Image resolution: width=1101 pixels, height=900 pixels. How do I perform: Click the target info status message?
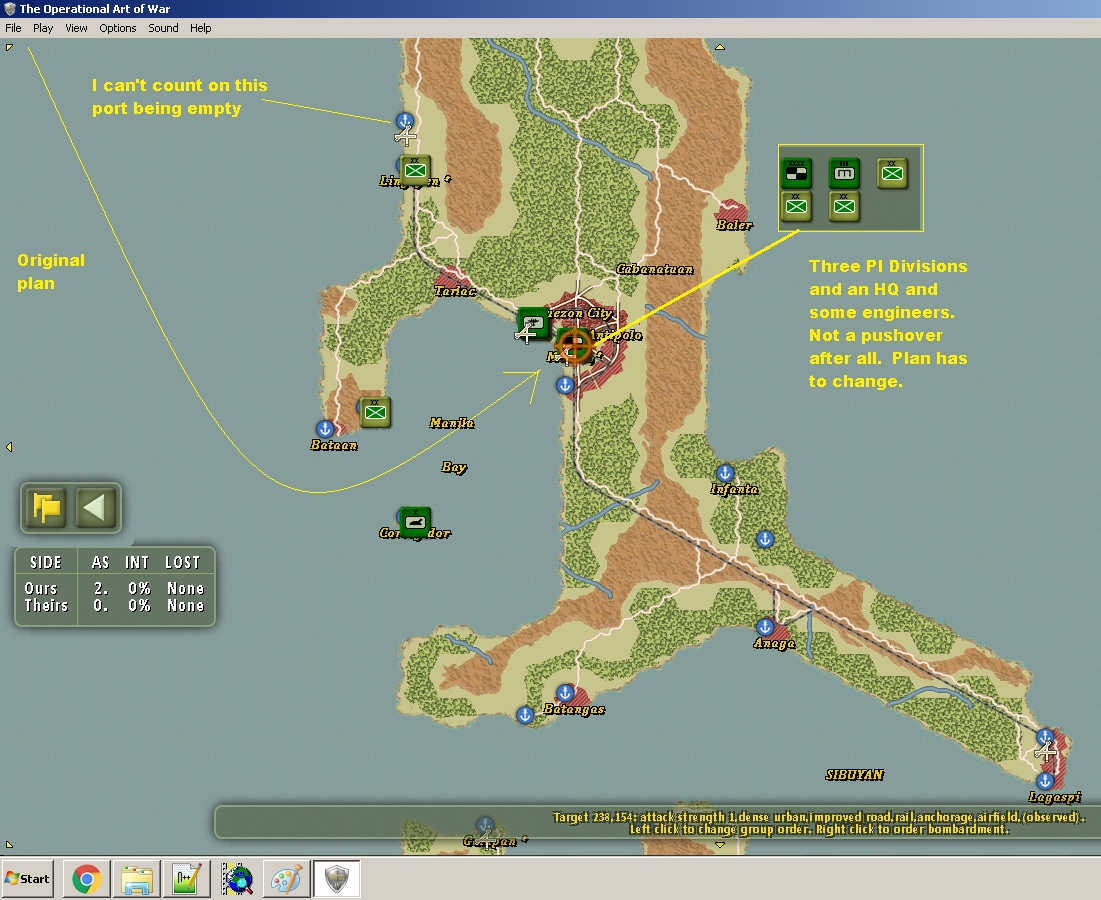tap(818, 823)
